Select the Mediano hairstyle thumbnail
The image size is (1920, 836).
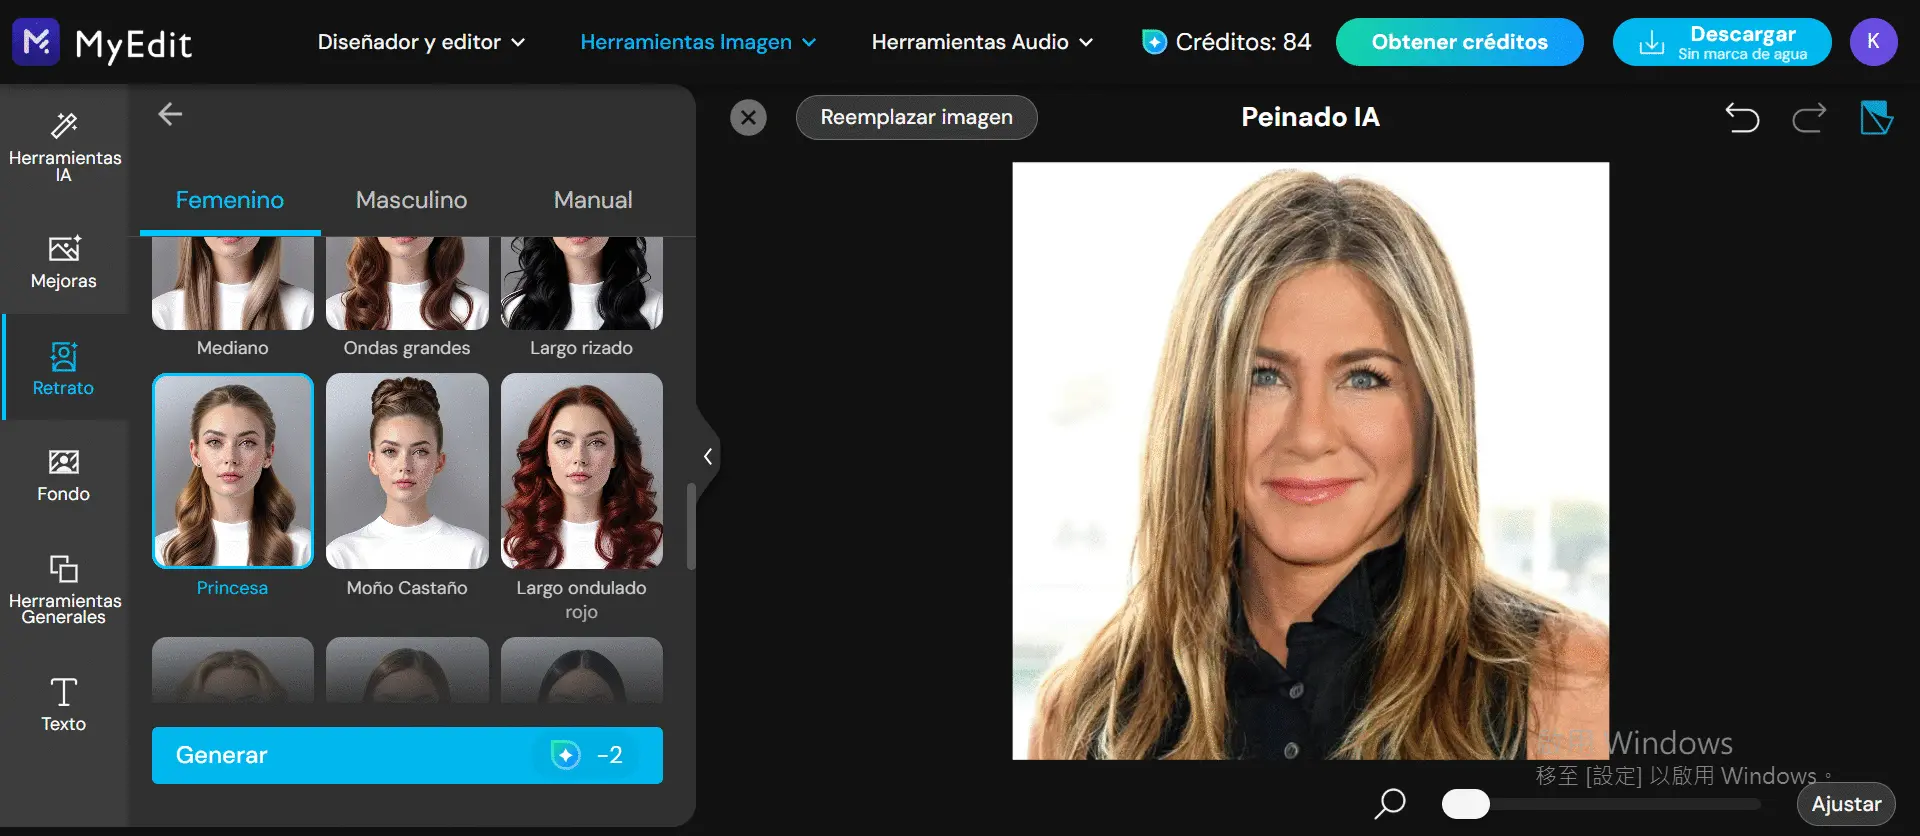pyautogui.click(x=232, y=284)
